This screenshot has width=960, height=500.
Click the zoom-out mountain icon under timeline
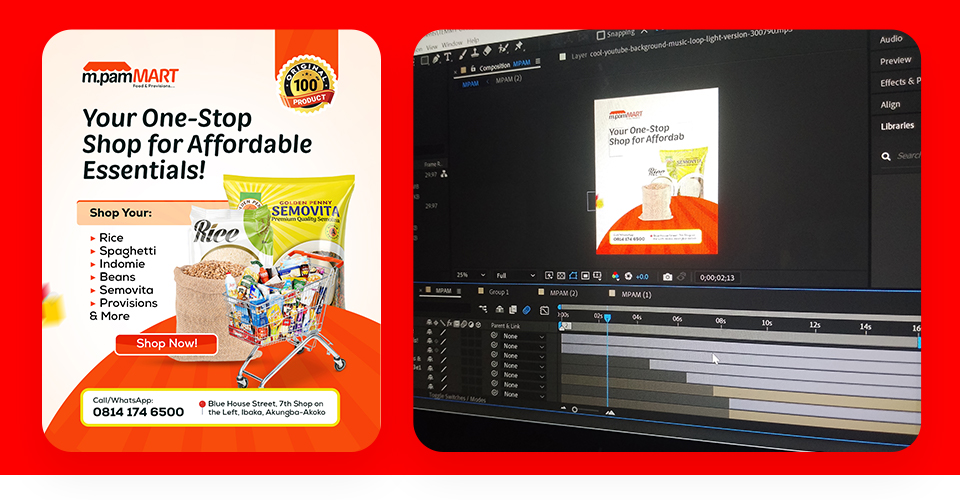[563, 408]
